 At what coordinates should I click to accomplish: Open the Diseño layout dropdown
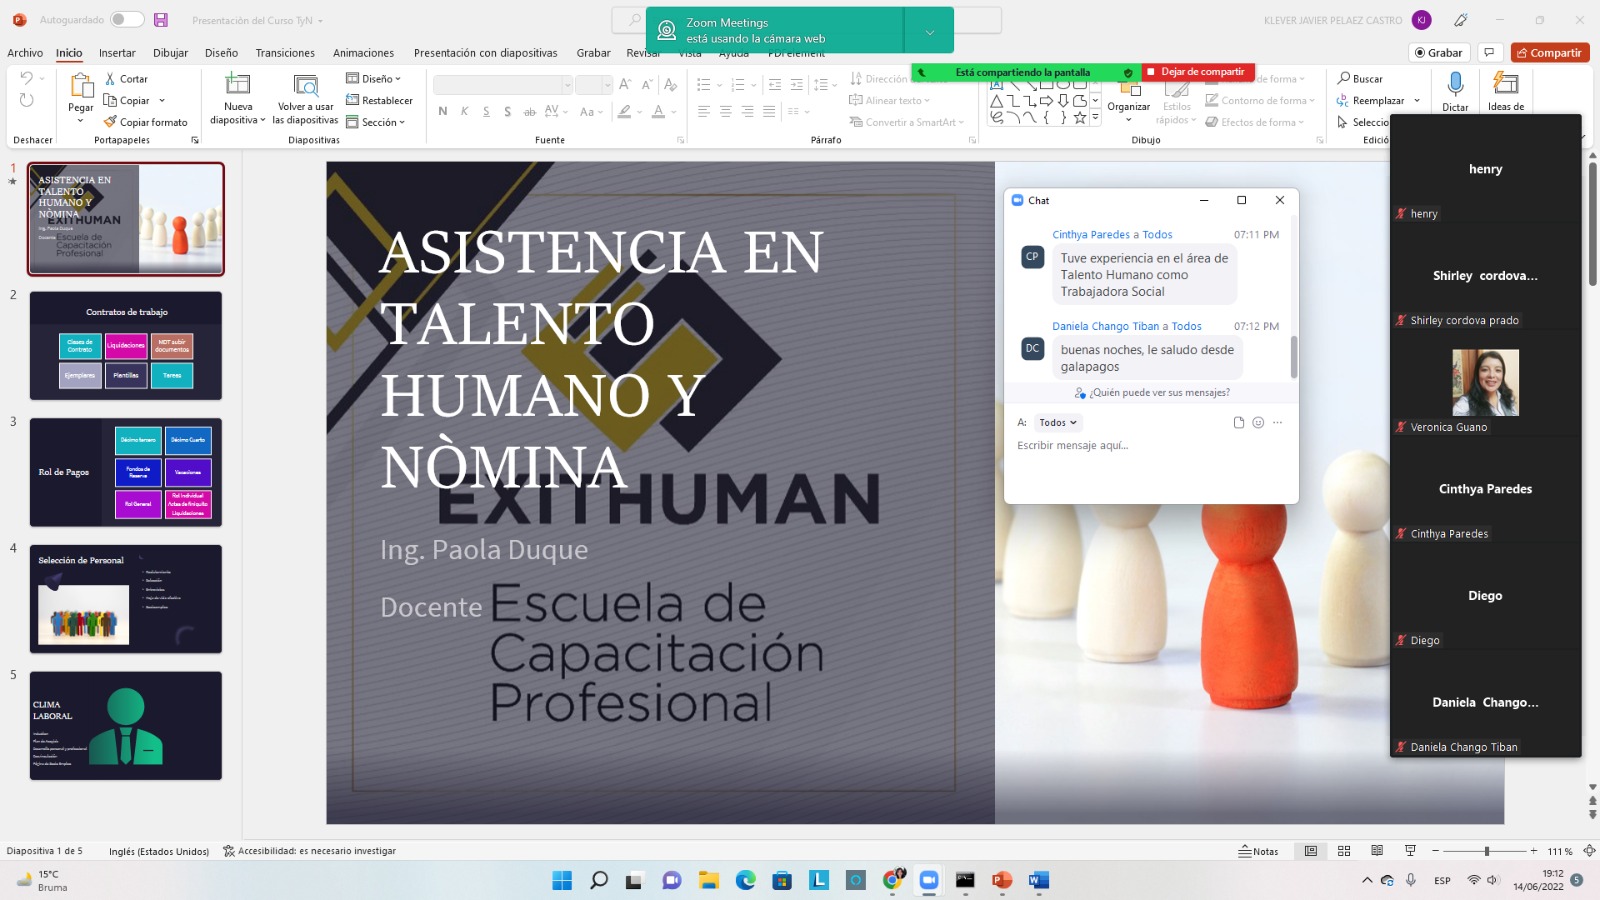(374, 79)
